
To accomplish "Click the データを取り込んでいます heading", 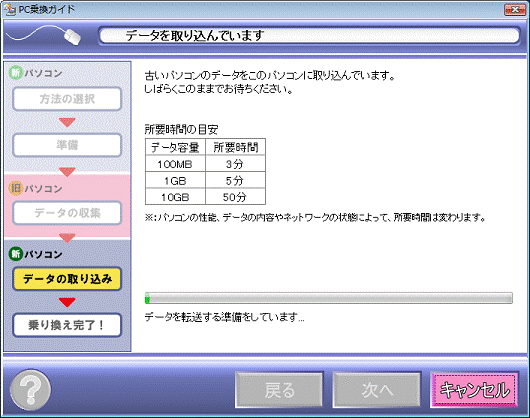I will pos(194,35).
